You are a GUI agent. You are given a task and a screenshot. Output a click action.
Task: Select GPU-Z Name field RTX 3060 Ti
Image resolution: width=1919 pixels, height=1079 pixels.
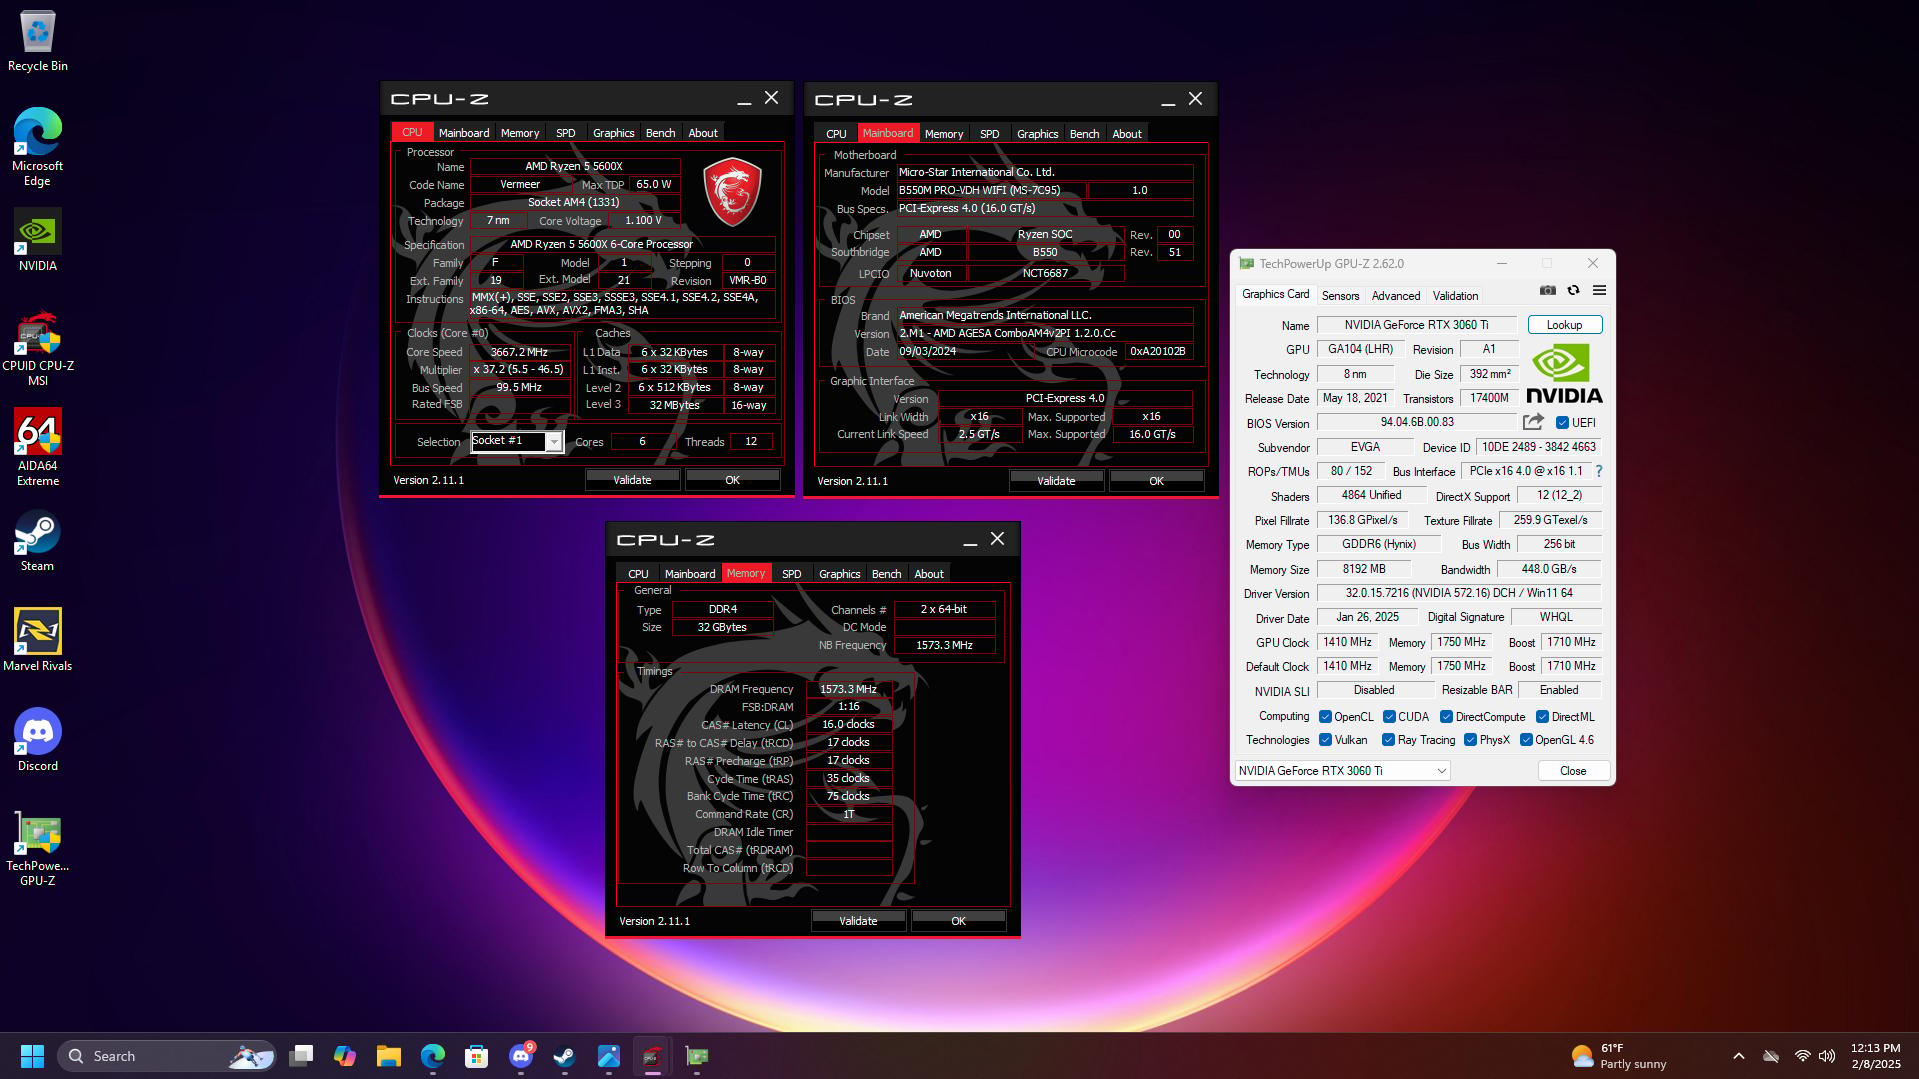tap(1416, 325)
